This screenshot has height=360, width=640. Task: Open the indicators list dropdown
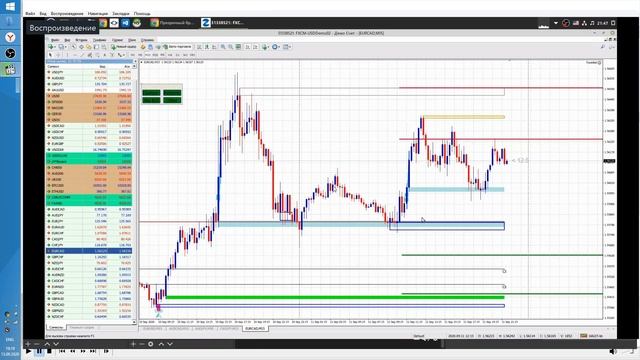(265, 47)
